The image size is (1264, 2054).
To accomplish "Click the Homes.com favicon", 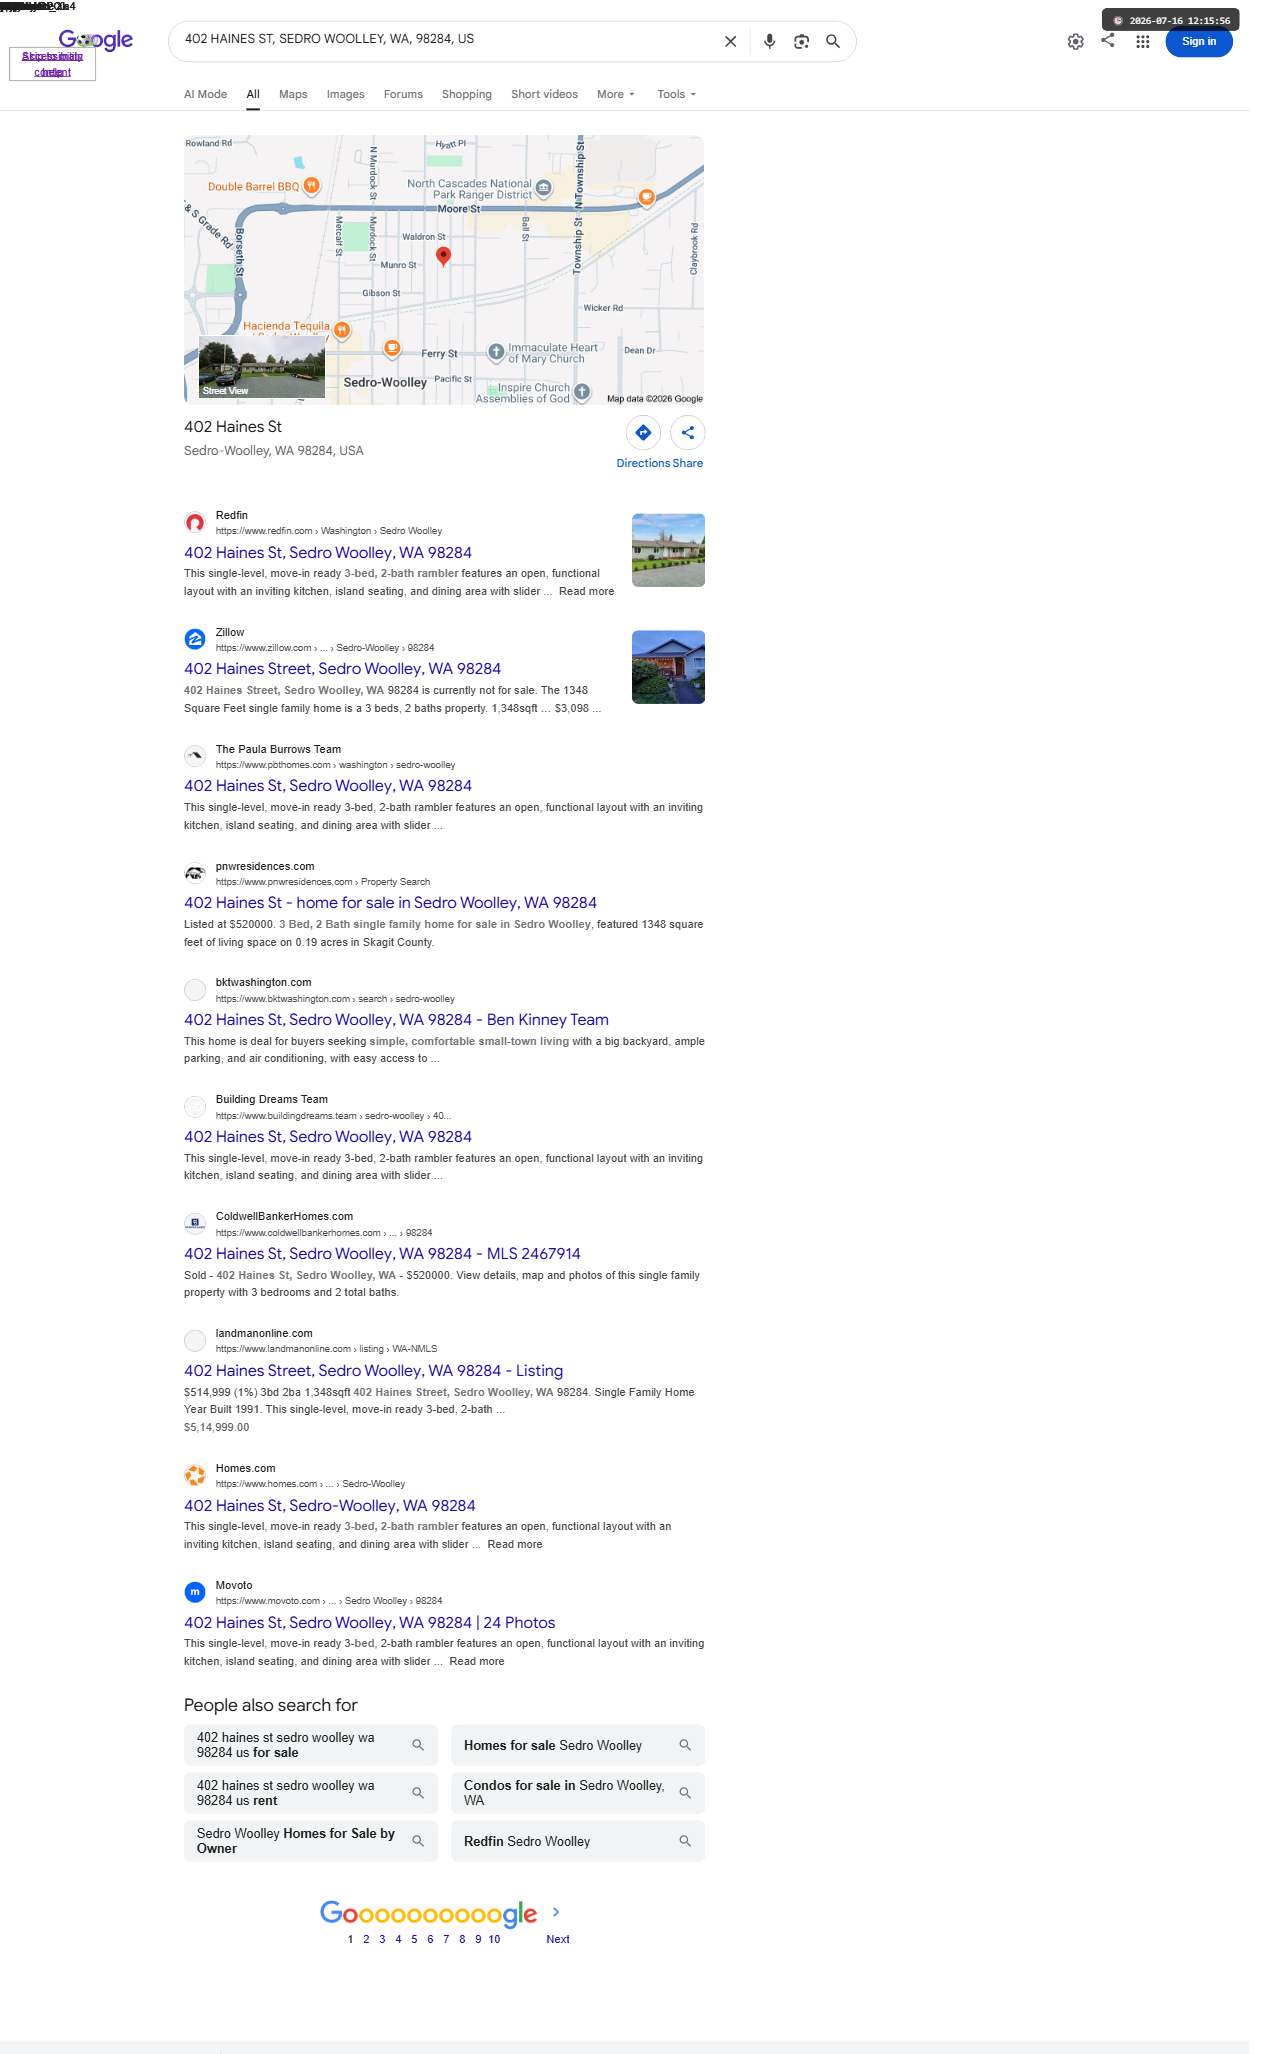I will (195, 1476).
